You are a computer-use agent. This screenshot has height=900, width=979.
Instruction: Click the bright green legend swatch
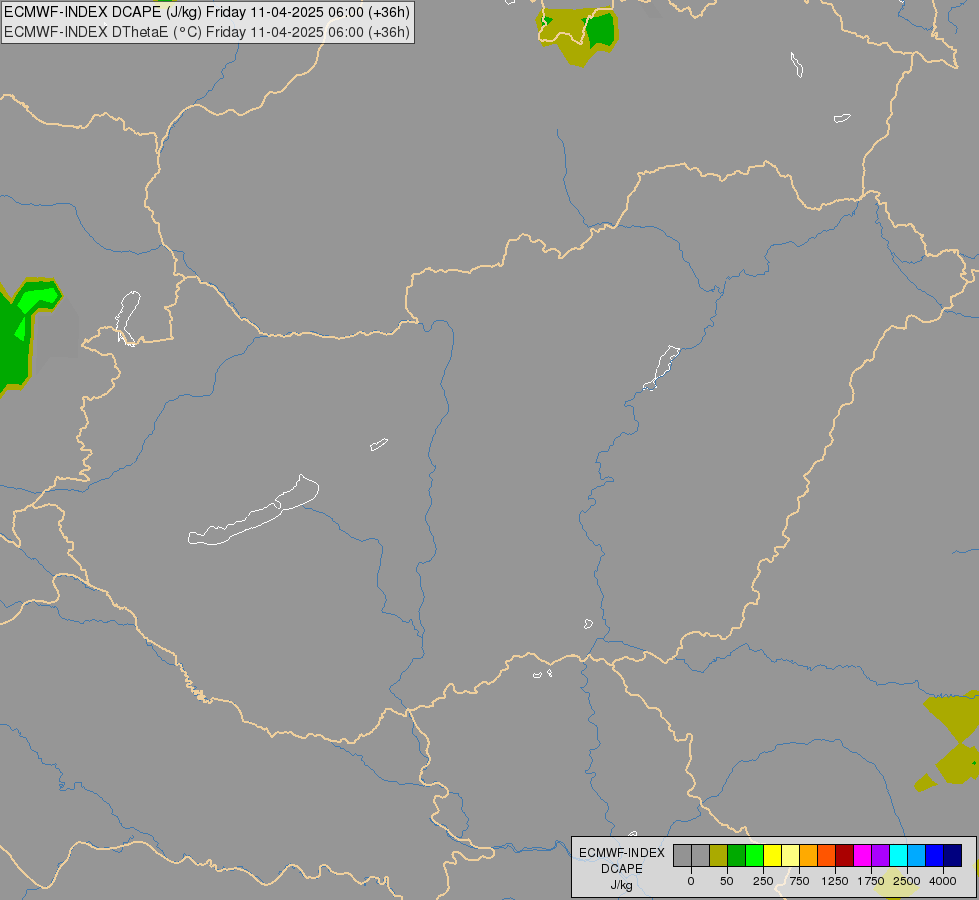(x=754, y=856)
